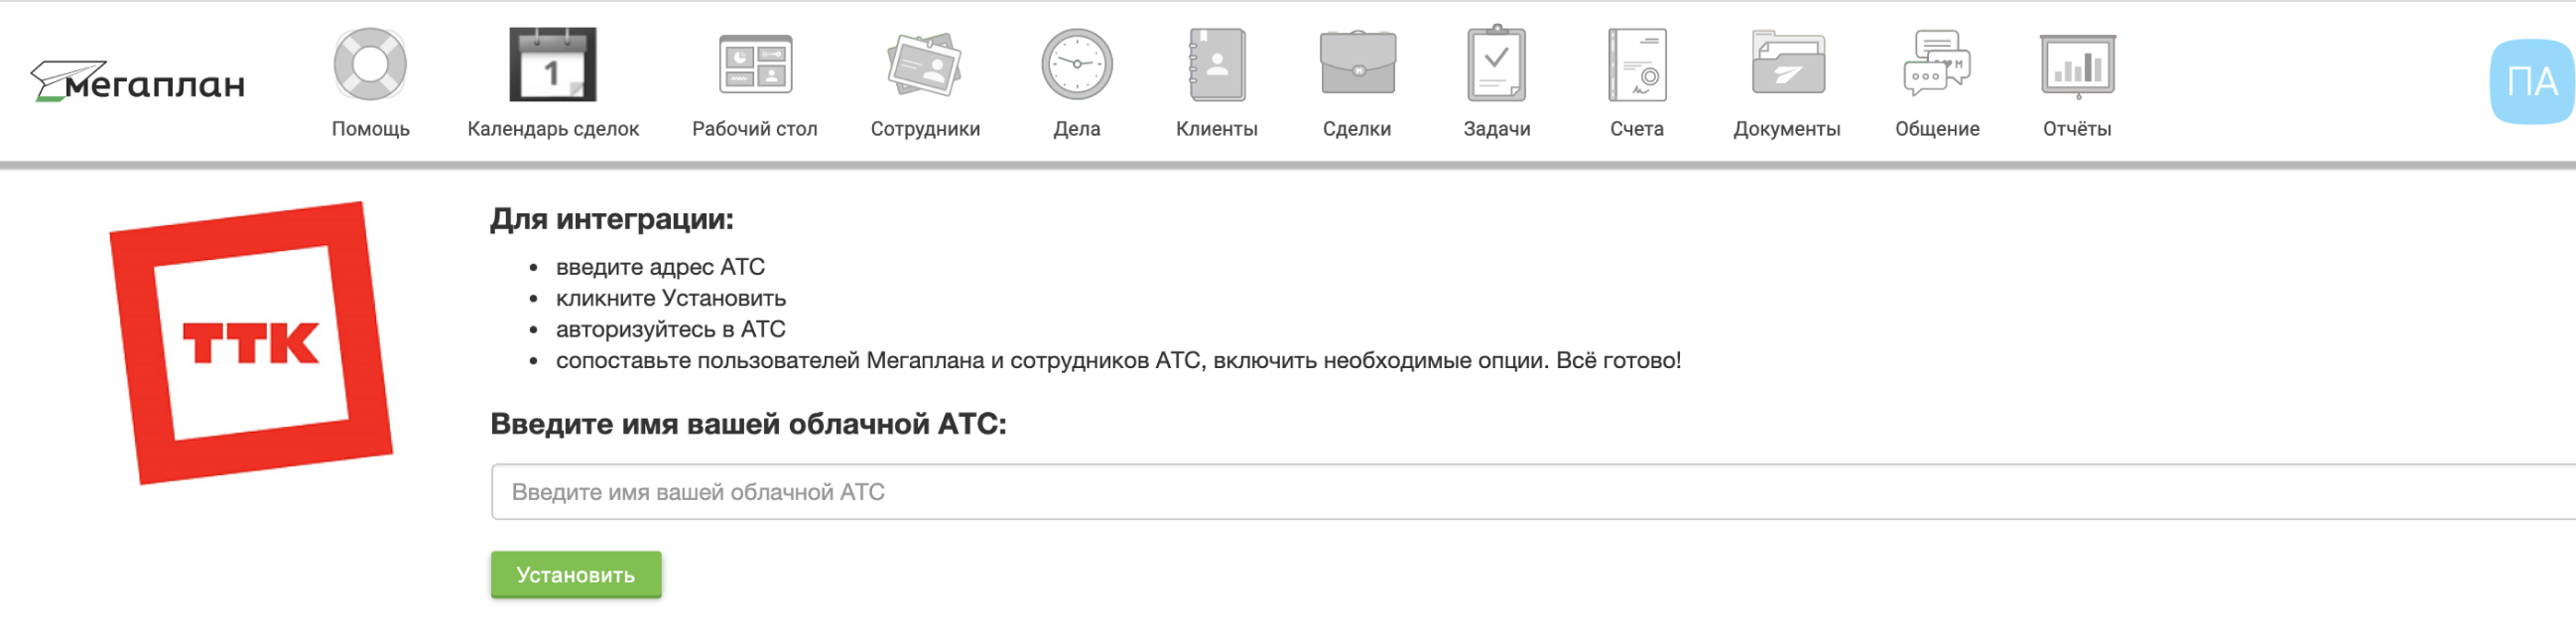Click the red TTK logo image

(251, 343)
